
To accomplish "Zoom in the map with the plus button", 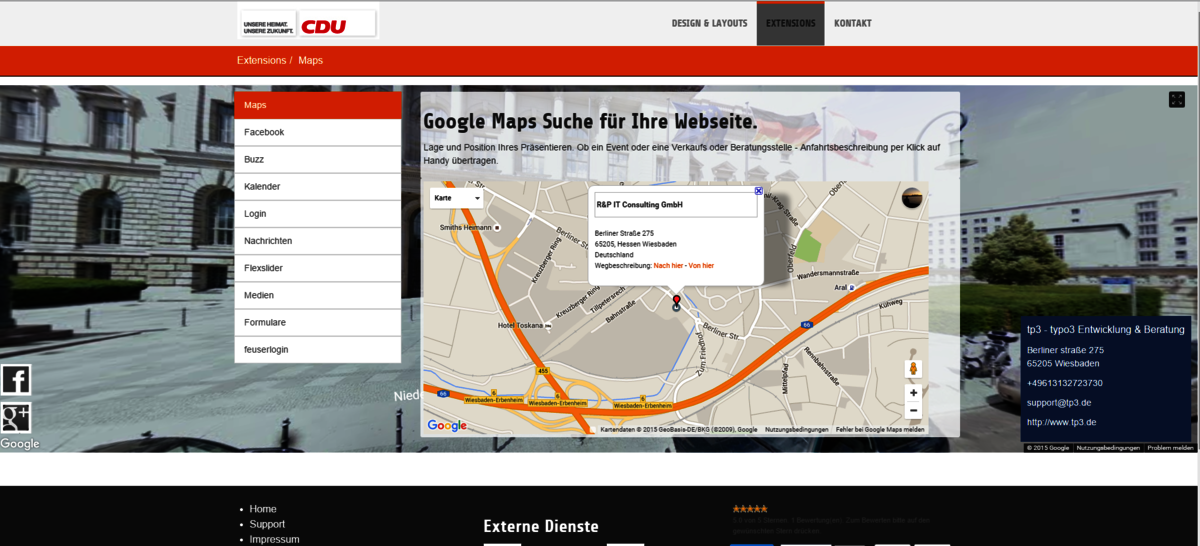I will click(x=912, y=393).
